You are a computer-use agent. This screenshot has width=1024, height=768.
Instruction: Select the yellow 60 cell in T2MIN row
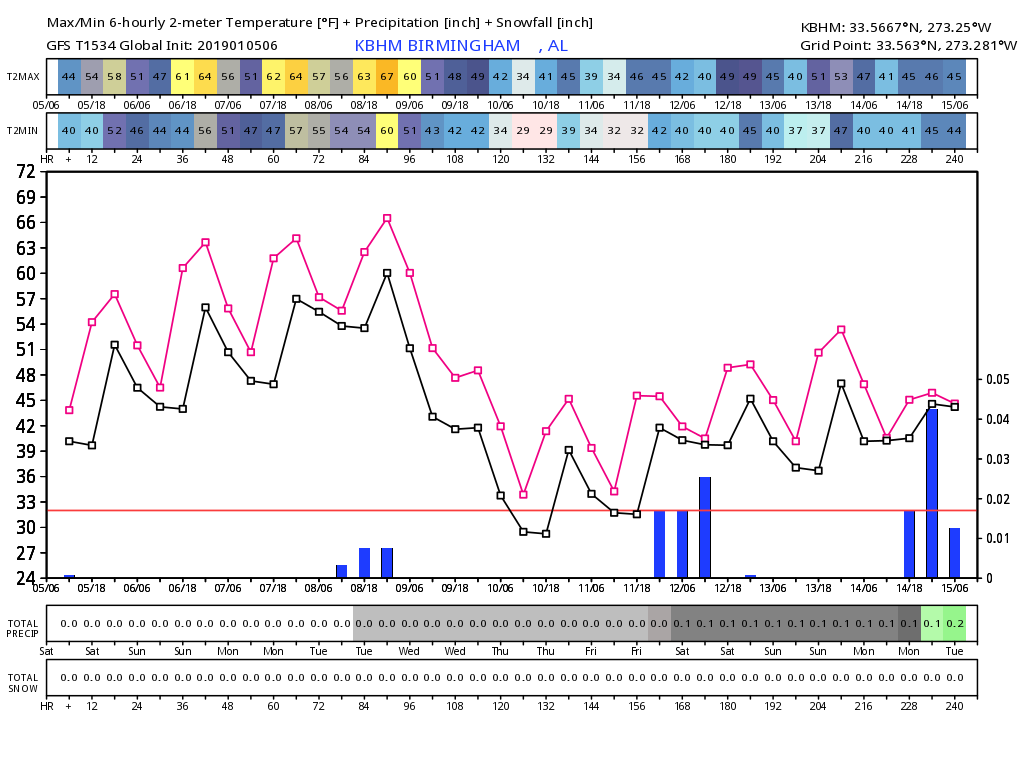(x=387, y=131)
